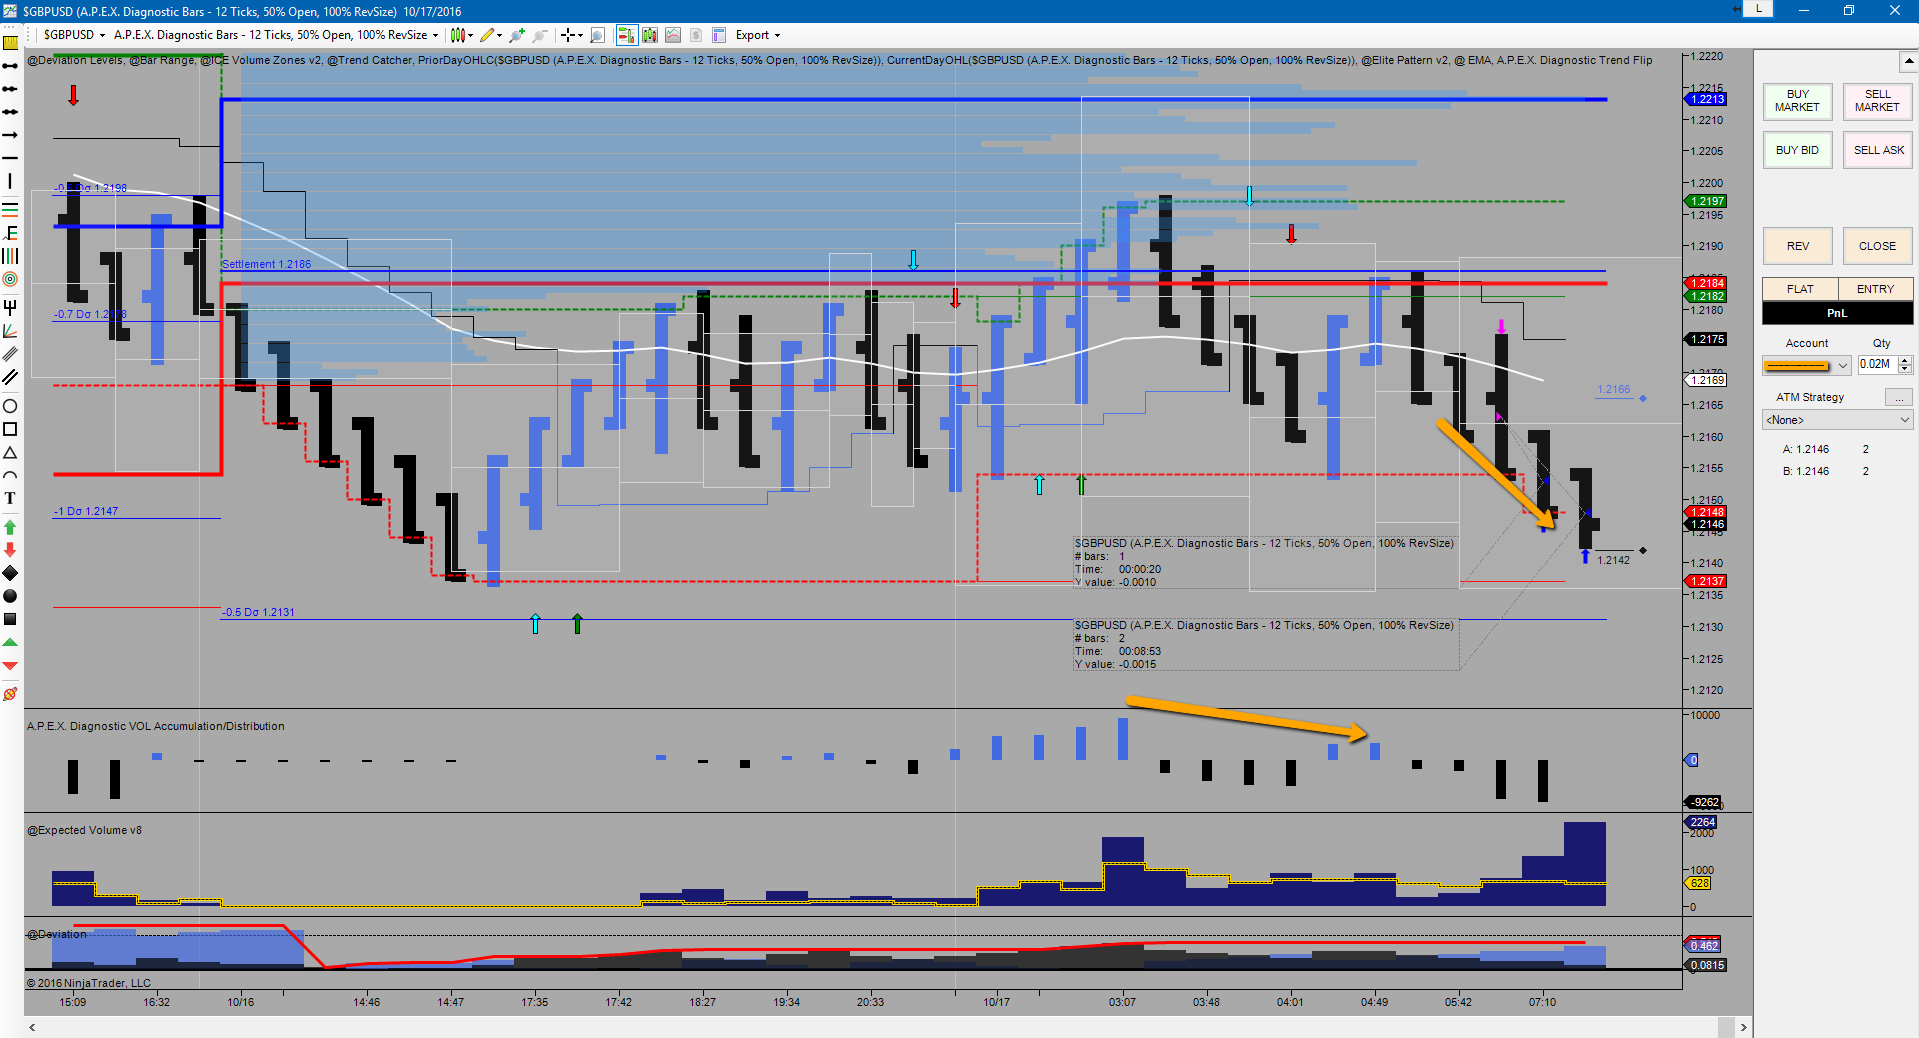1919x1038 pixels.
Task: Click the BUY MARKET button
Action: (x=1797, y=101)
